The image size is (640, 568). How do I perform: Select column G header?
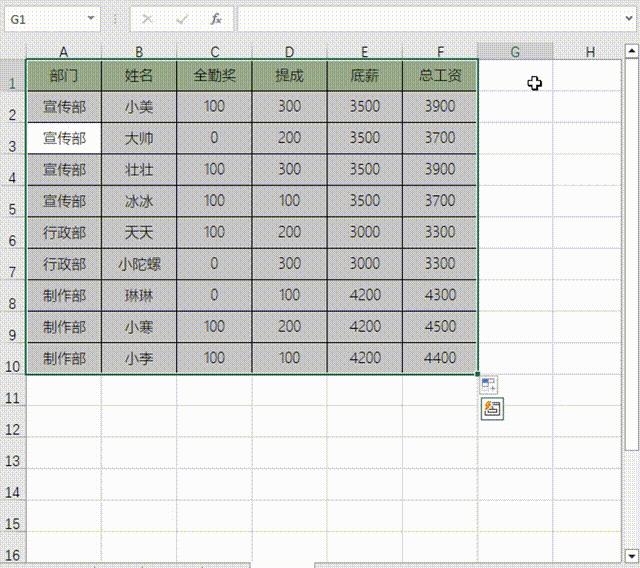point(515,52)
